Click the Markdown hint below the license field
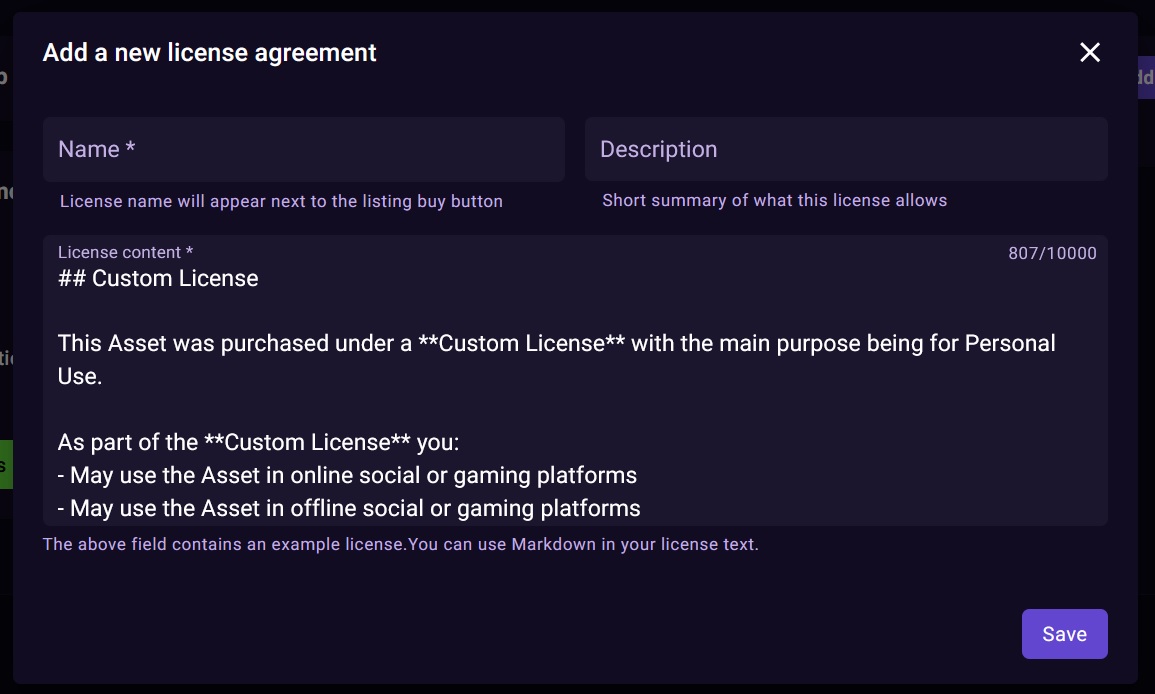Screen dimensions: 1155x694 pos(400,545)
